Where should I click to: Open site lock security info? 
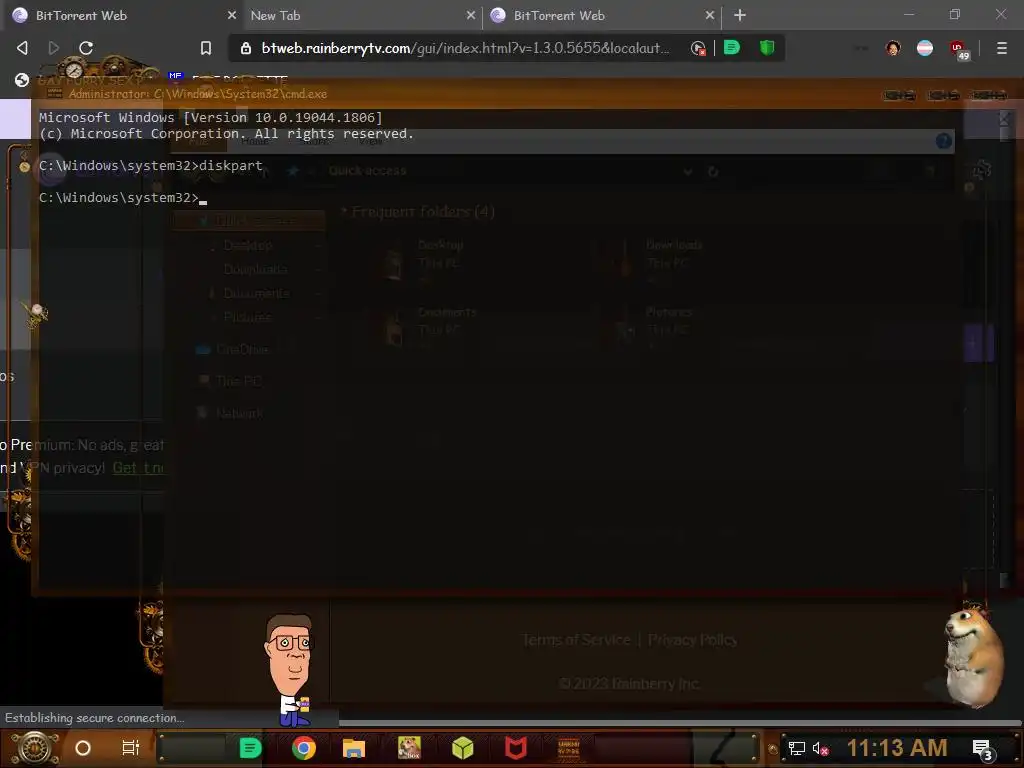246,48
